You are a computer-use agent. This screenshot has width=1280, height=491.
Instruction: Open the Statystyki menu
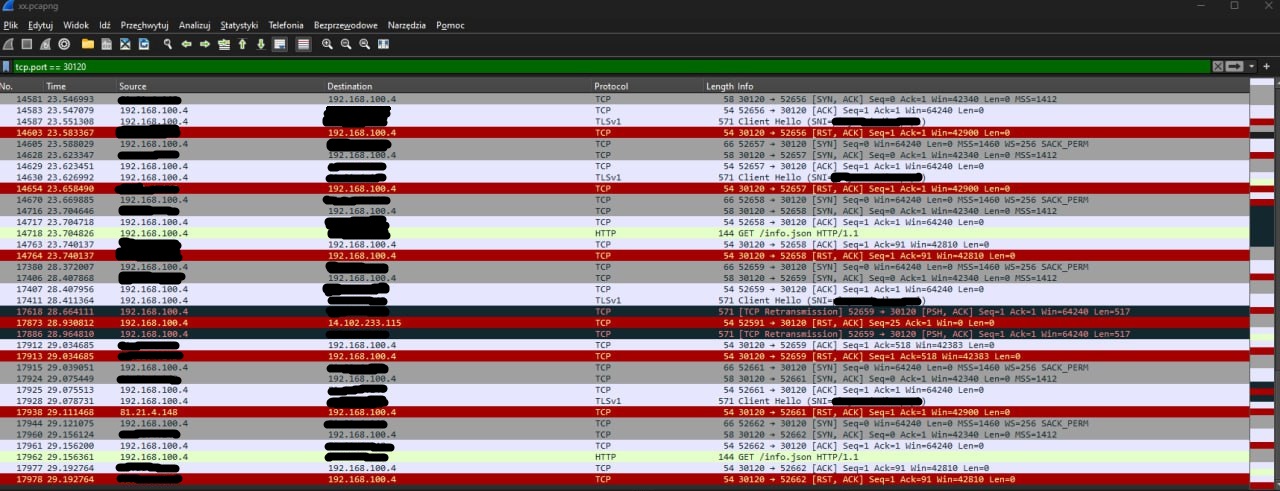pos(238,24)
